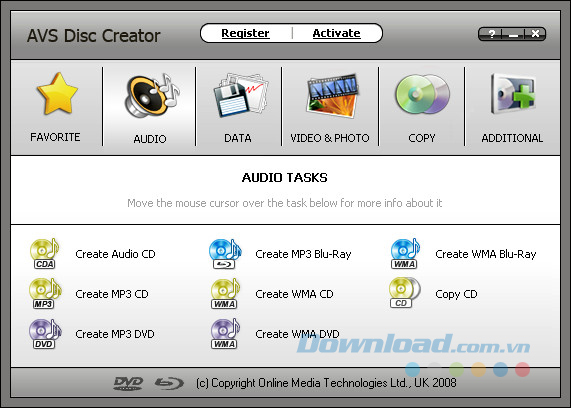Click the help question mark button

(492, 34)
